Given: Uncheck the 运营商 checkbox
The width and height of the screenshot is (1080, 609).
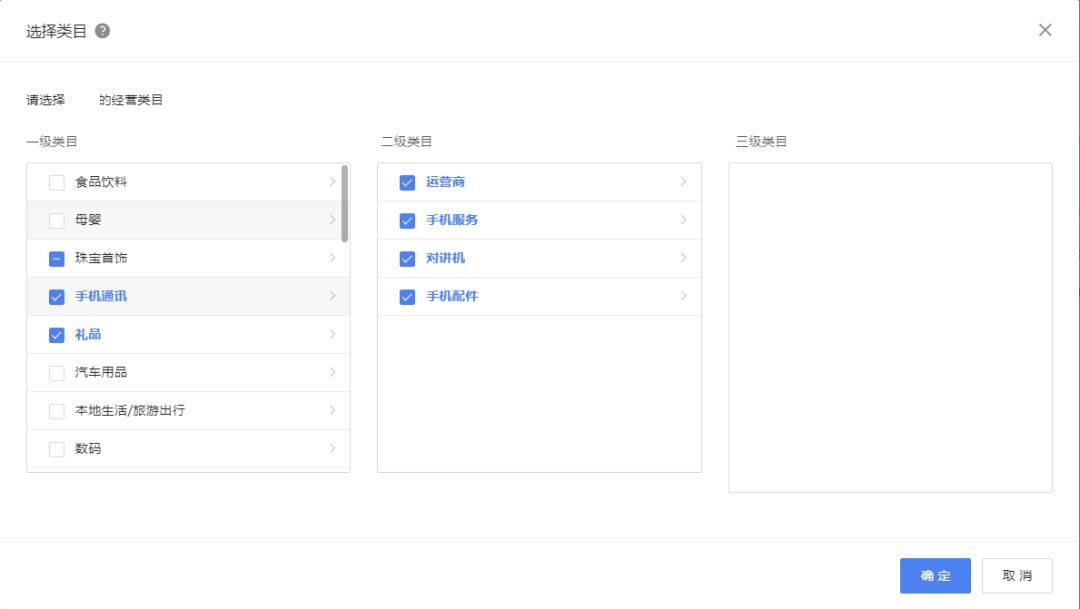Looking at the screenshot, I should 406,182.
